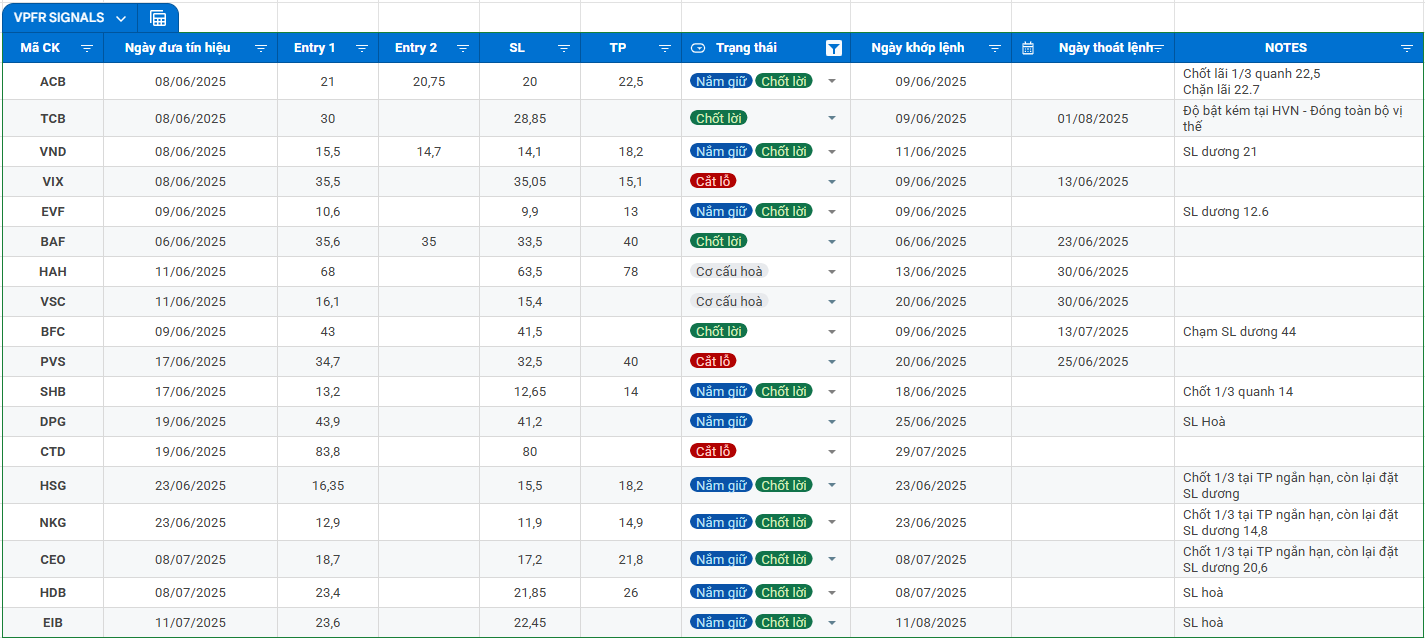The width and height of the screenshot is (1425, 638).
Task: Open the Ngày khớp lệnh filter icon
Action: pyautogui.click(x=995, y=48)
